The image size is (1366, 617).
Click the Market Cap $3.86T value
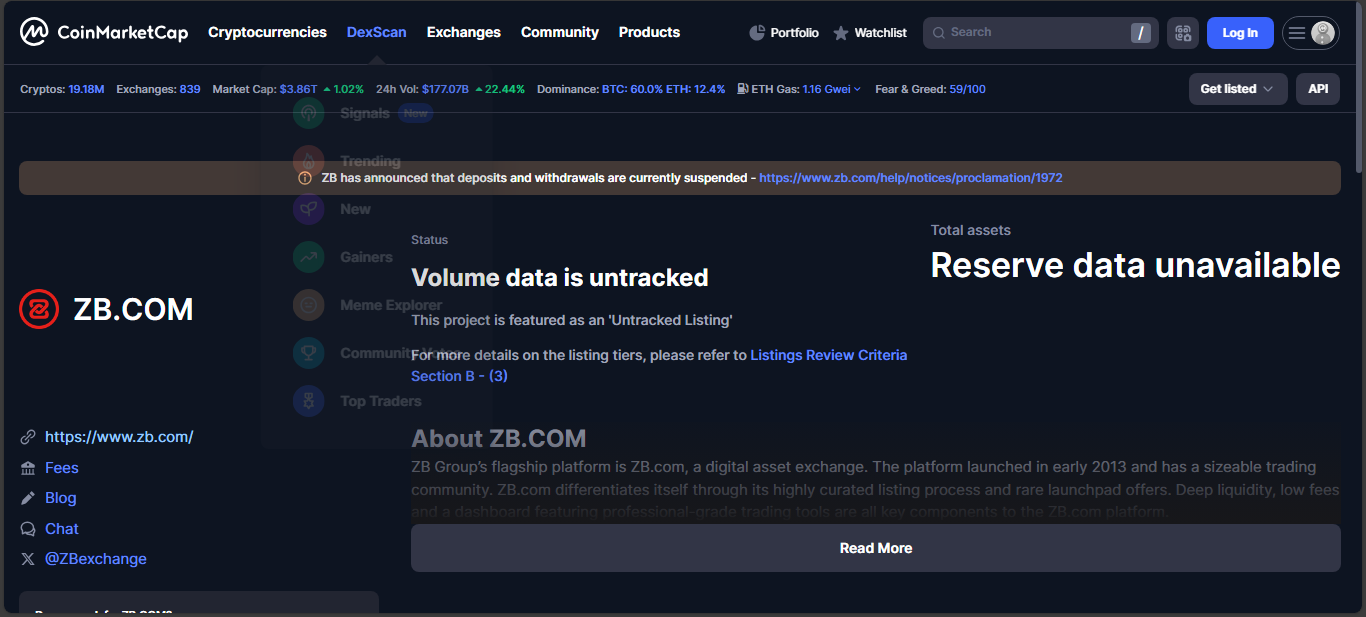(x=298, y=89)
